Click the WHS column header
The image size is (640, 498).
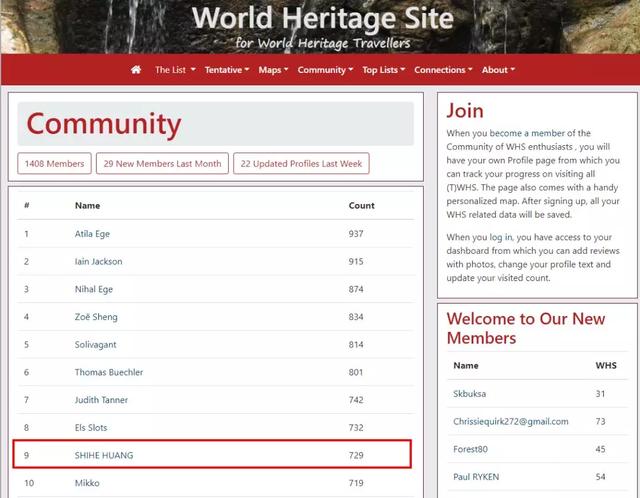pos(606,365)
